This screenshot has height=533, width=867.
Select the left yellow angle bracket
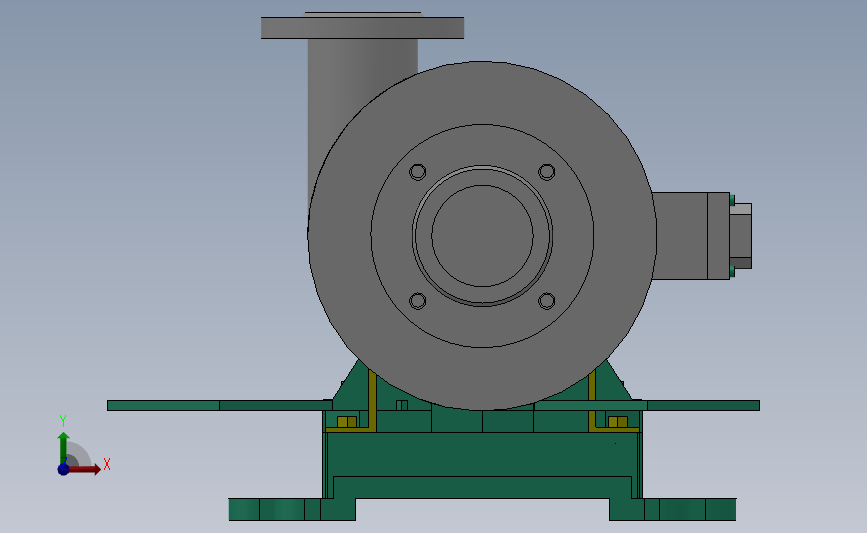pos(372,404)
